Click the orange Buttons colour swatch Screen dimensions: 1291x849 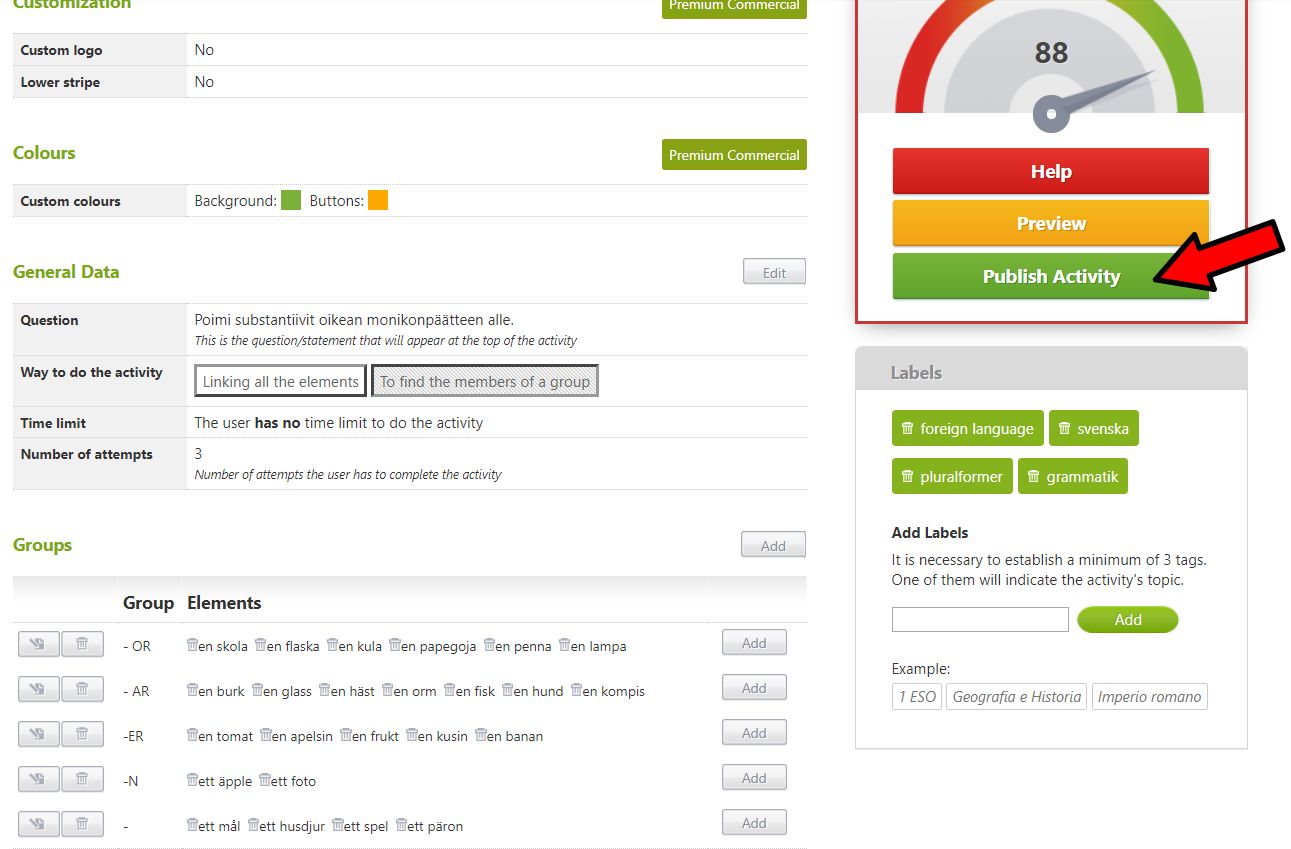(378, 200)
